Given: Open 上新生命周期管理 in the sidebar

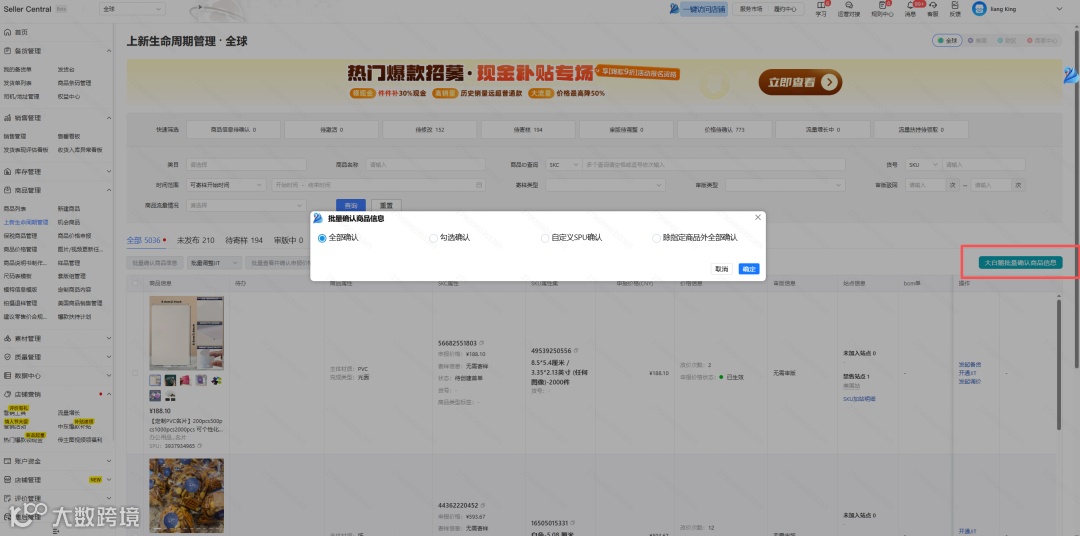Looking at the screenshot, I should pyautogui.click(x=25, y=223).
